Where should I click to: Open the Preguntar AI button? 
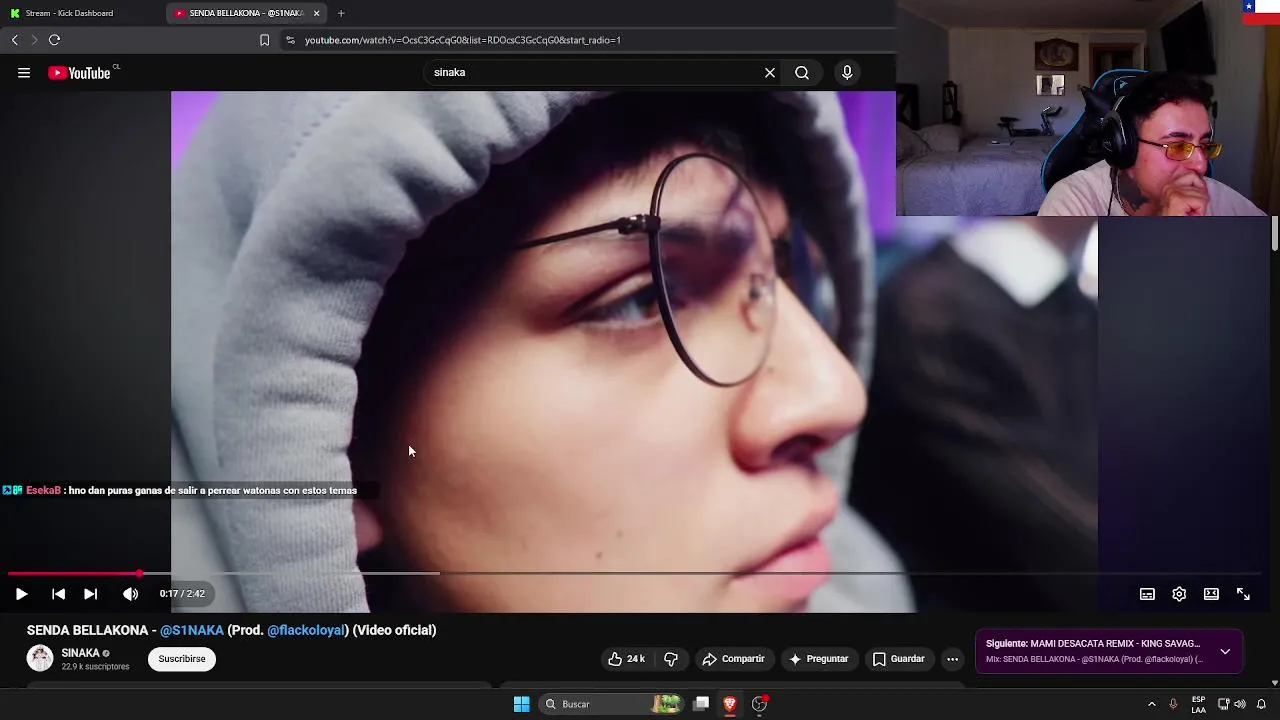click(818, 659)
